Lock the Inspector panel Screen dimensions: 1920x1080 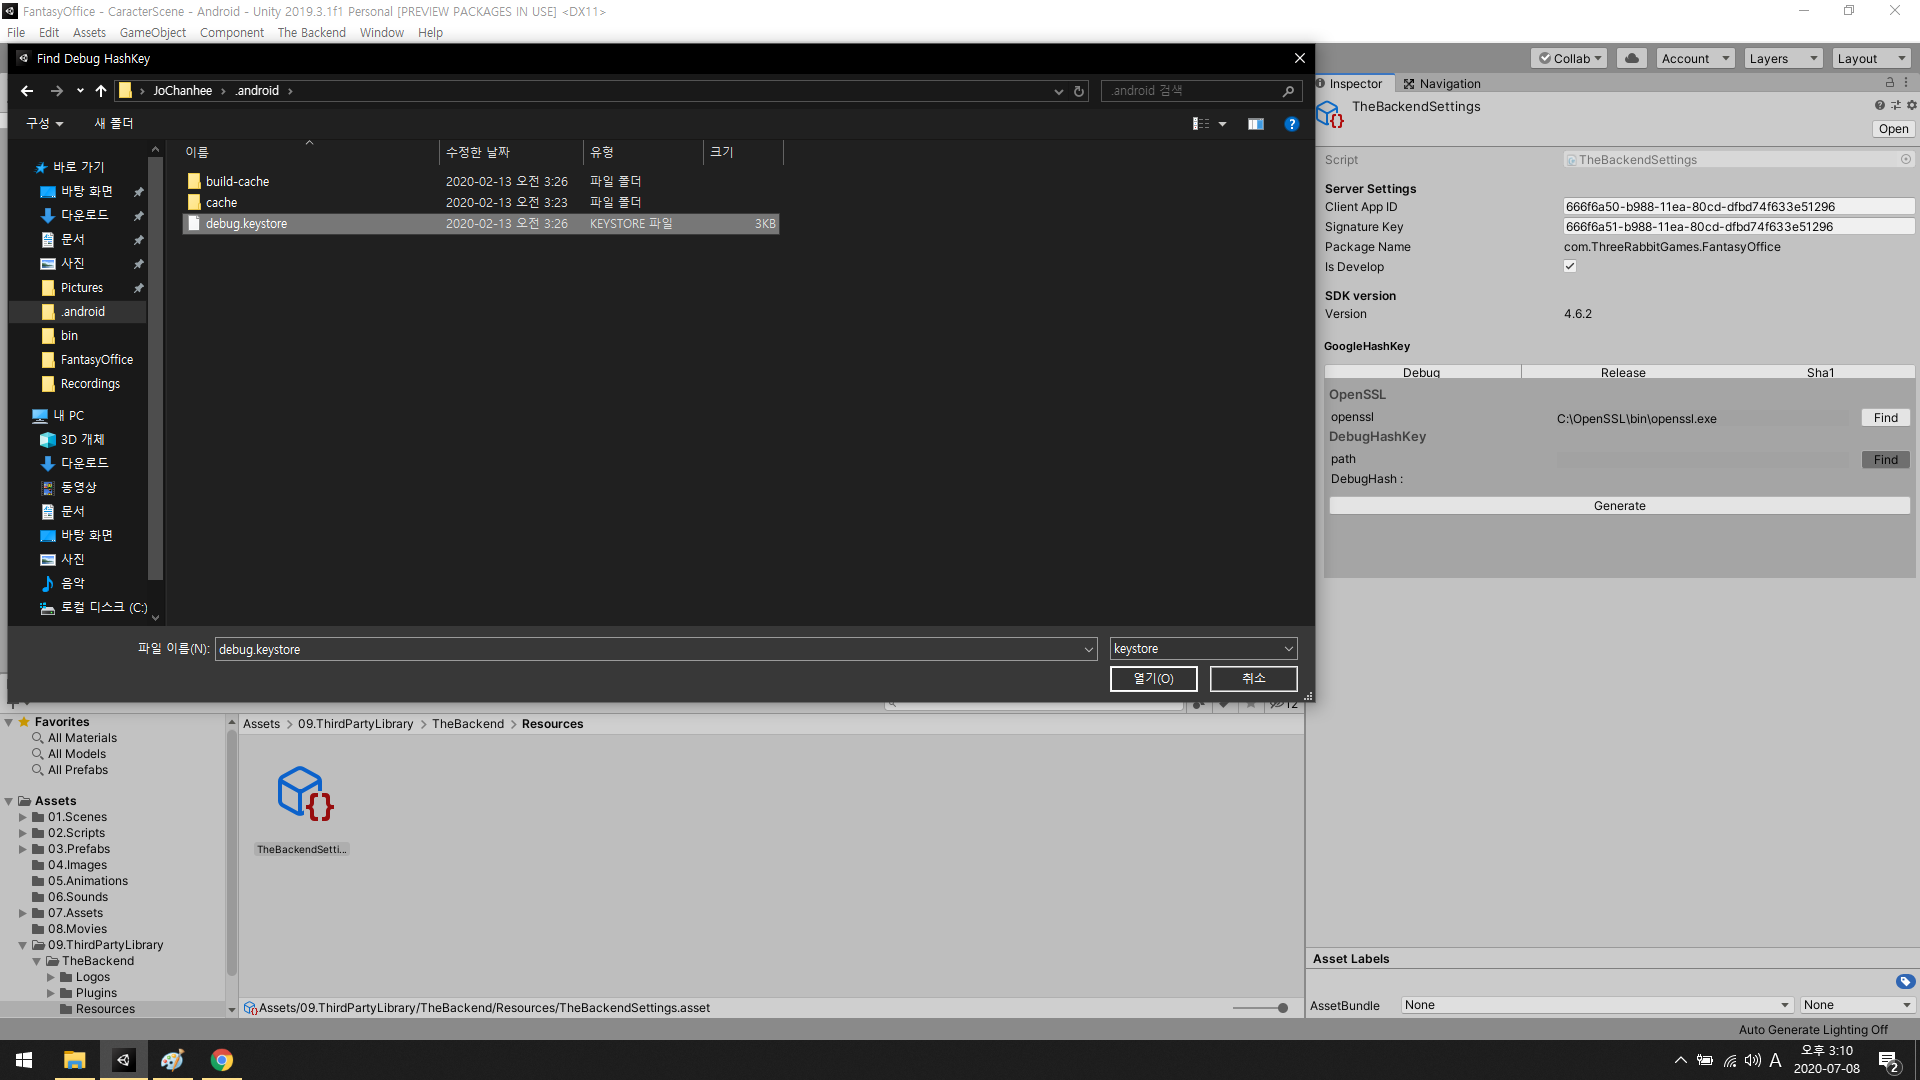(1890, 83)
